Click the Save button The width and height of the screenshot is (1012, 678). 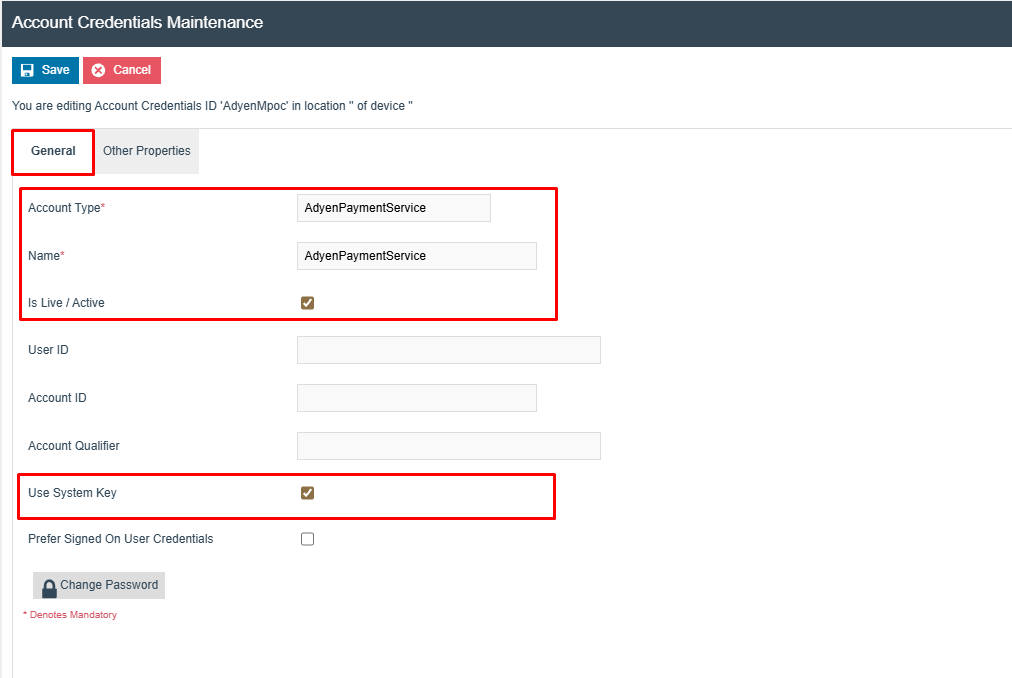point(45,70)
